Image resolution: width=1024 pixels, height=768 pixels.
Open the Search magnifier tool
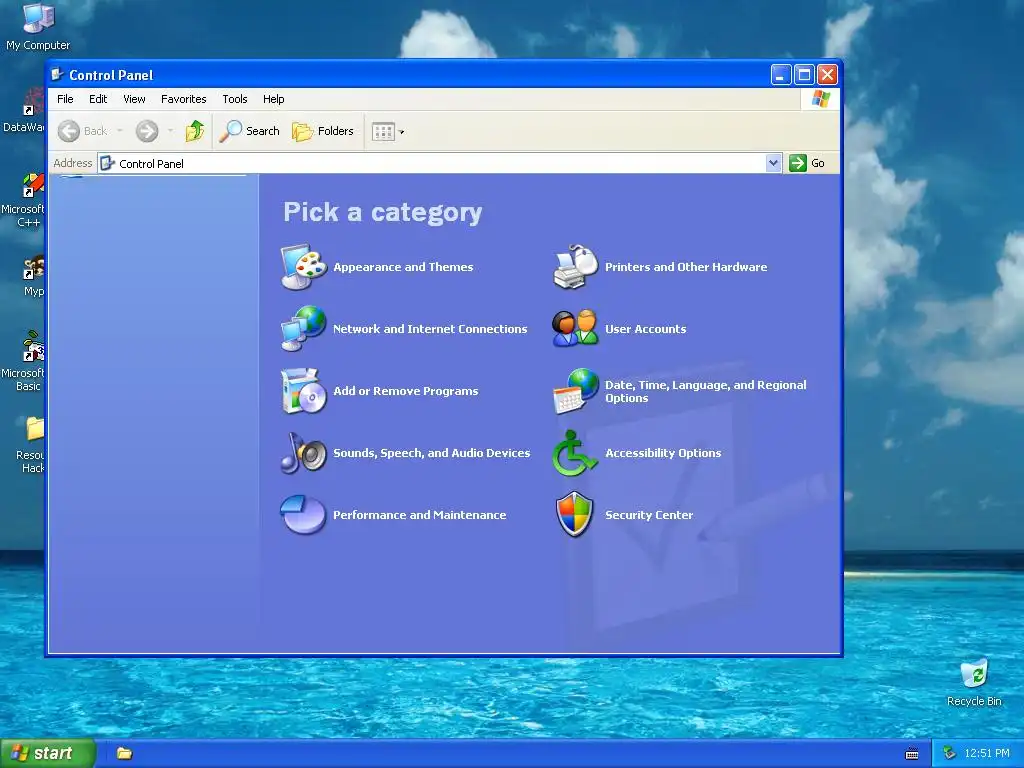pos(249,131)
